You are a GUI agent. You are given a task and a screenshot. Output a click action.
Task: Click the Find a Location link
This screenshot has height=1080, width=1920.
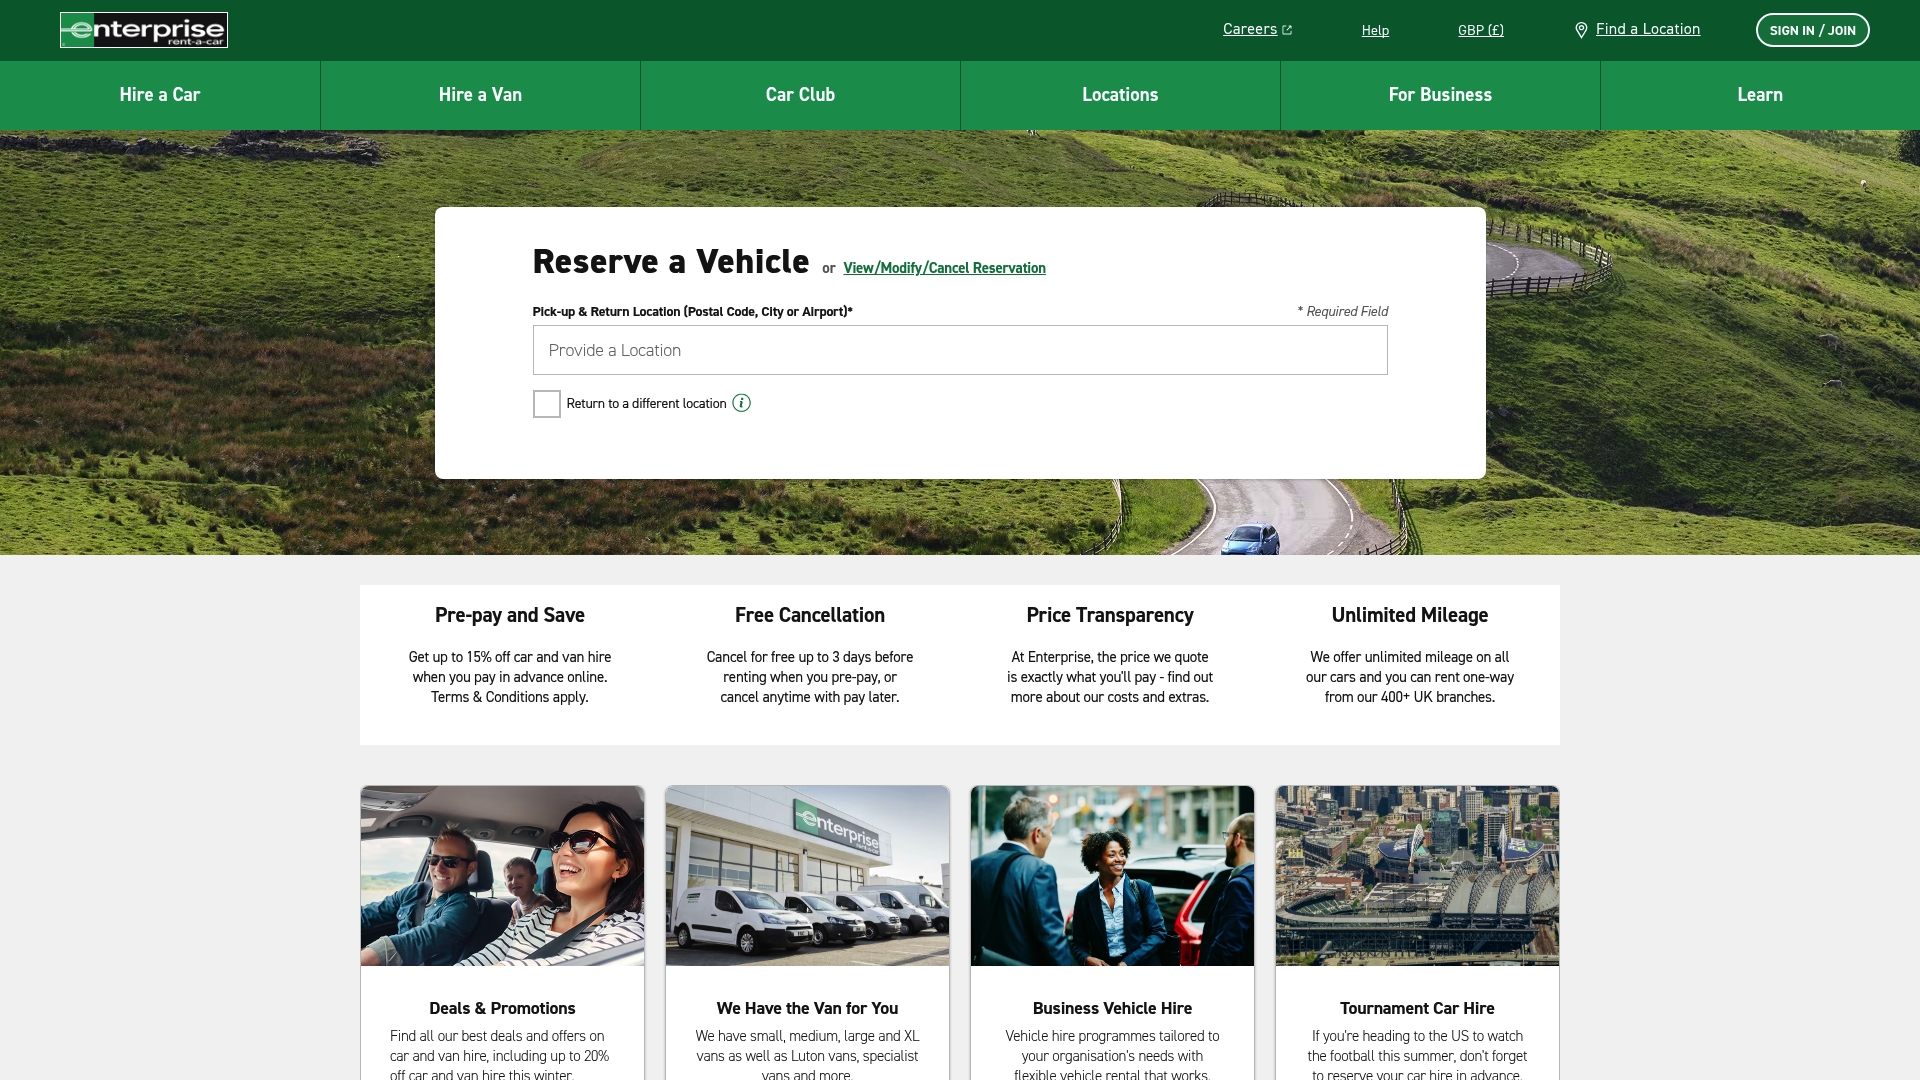pos(1648,29)
